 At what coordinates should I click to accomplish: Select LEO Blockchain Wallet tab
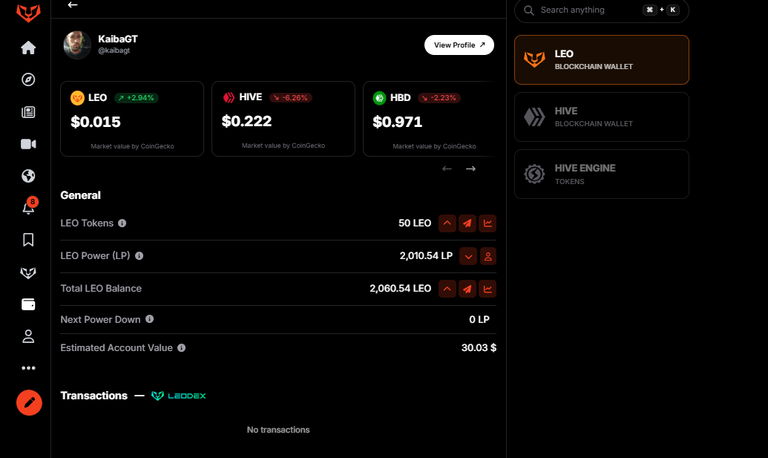(x=601, y=60)
